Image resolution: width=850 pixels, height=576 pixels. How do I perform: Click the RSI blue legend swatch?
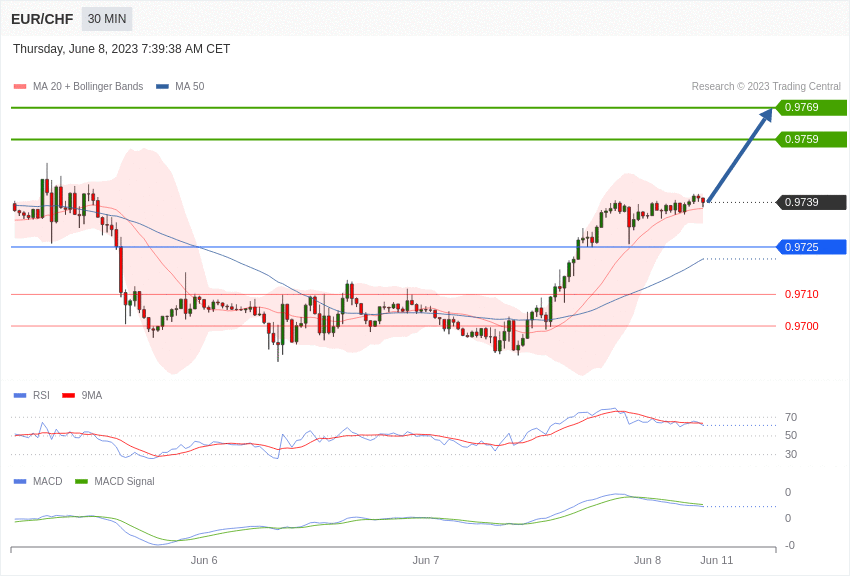click(20, 396)
